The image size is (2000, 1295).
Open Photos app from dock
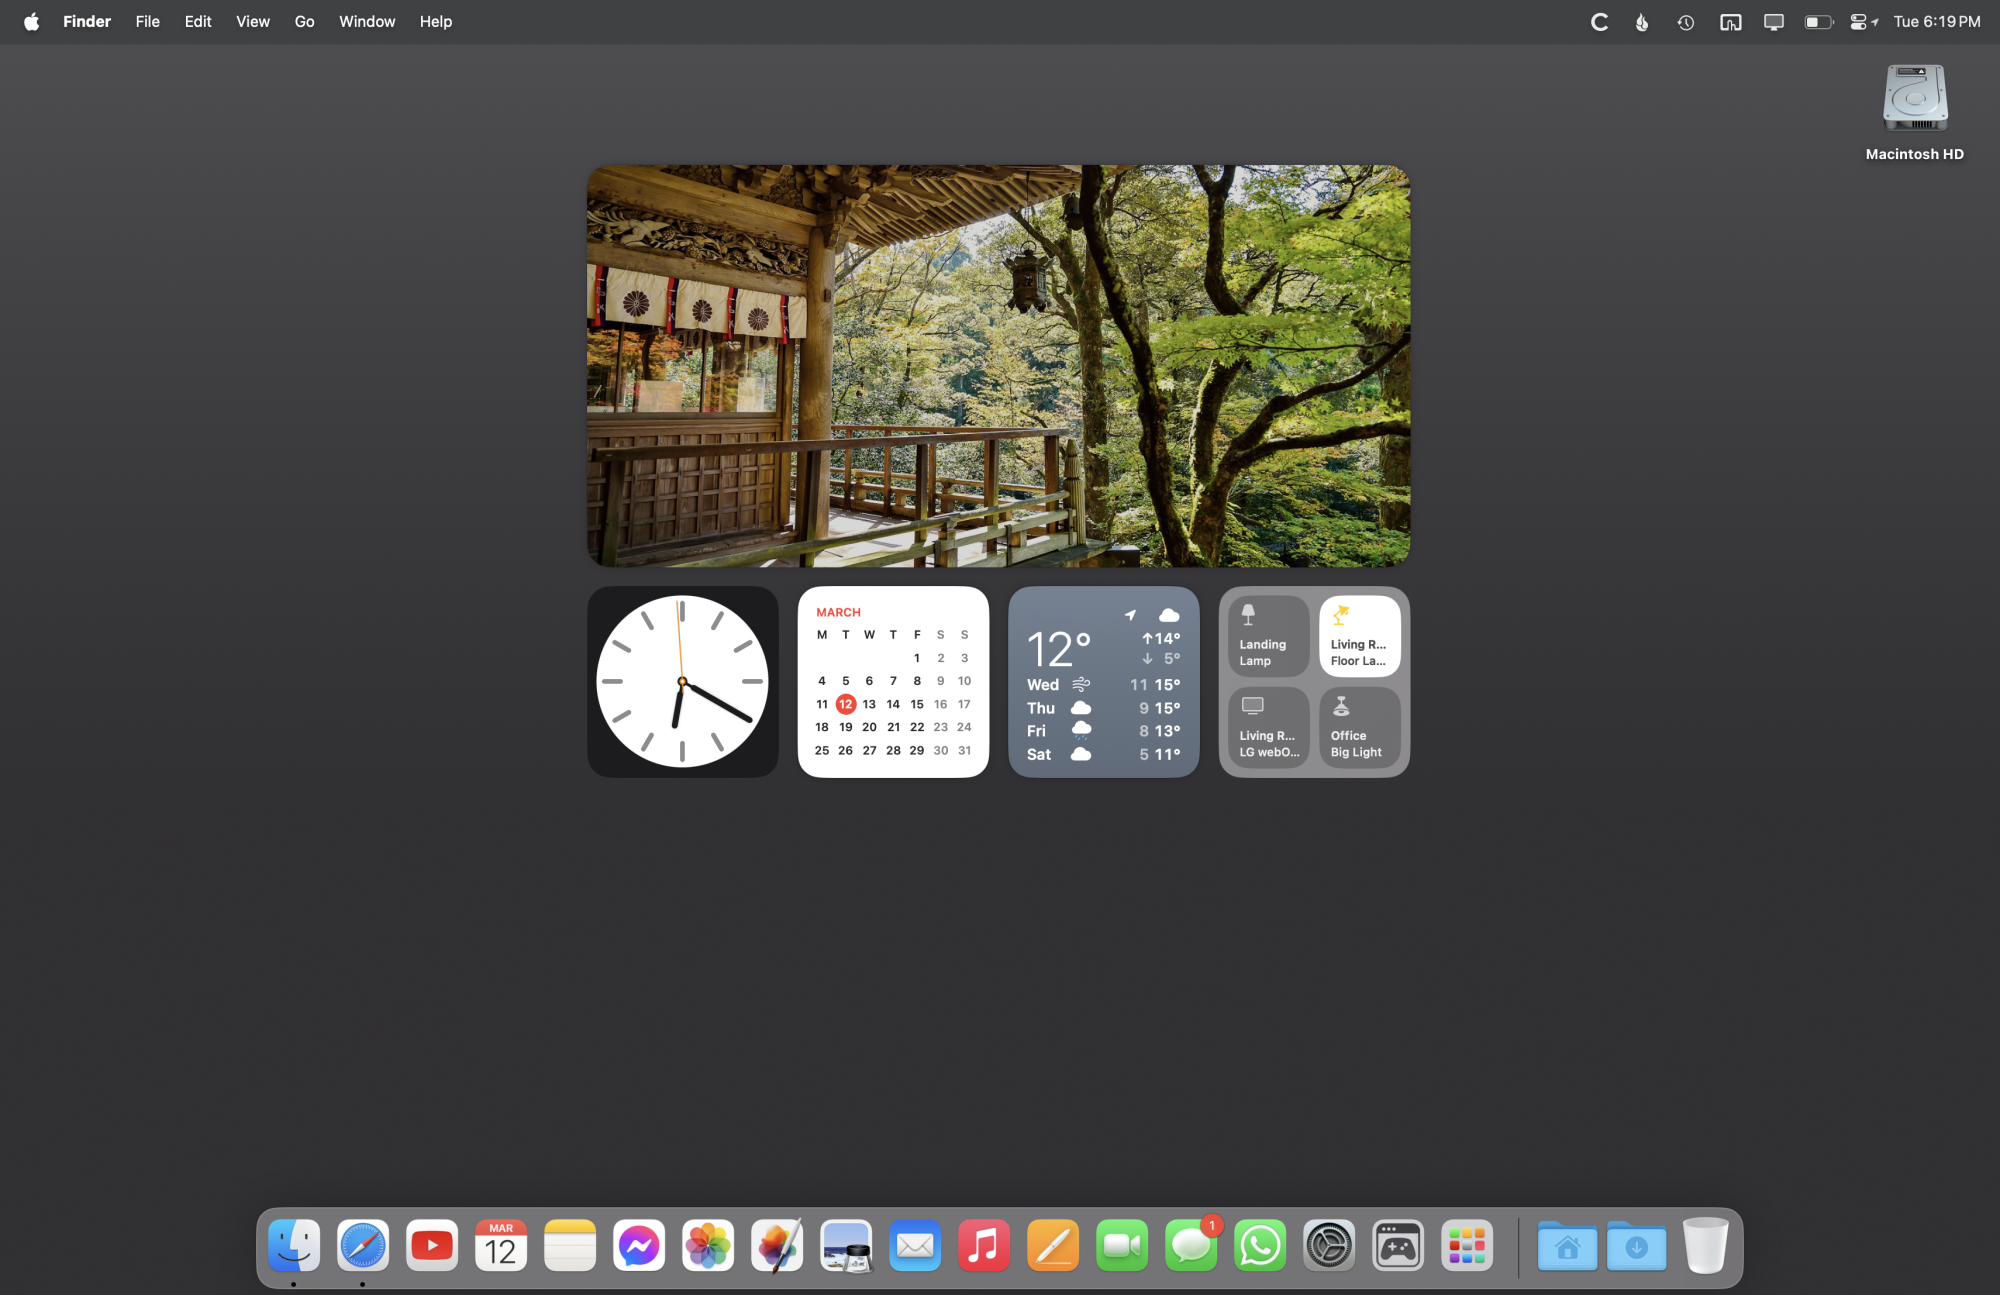click(x=708, y=1245)
